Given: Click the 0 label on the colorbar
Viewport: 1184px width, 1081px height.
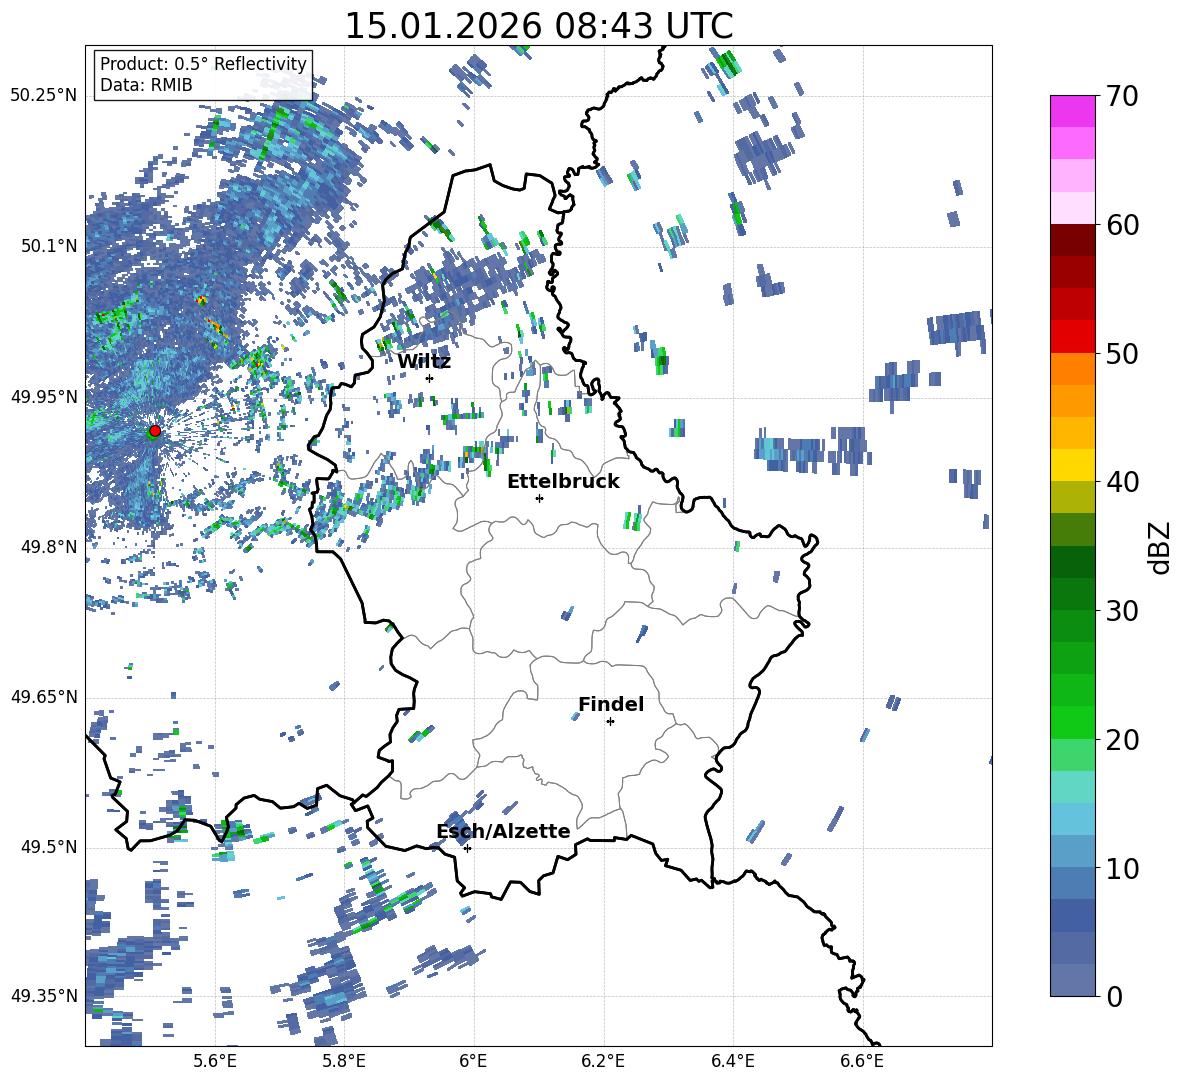Looking at the screenshot, I should tap(1114, 997).
